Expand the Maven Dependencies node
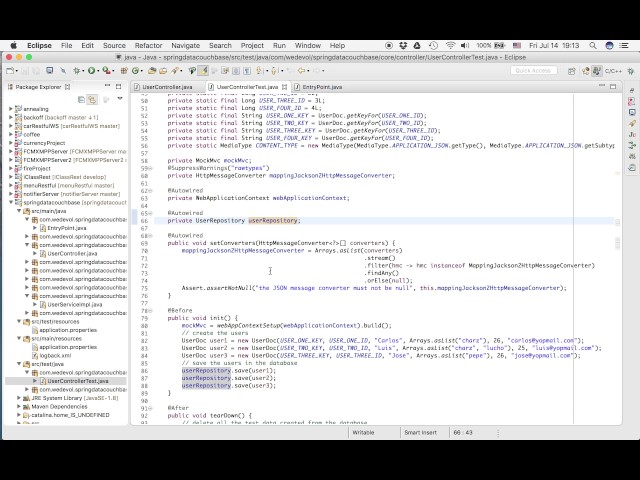Screen dimensions: 640x480 tap(19, 407)
